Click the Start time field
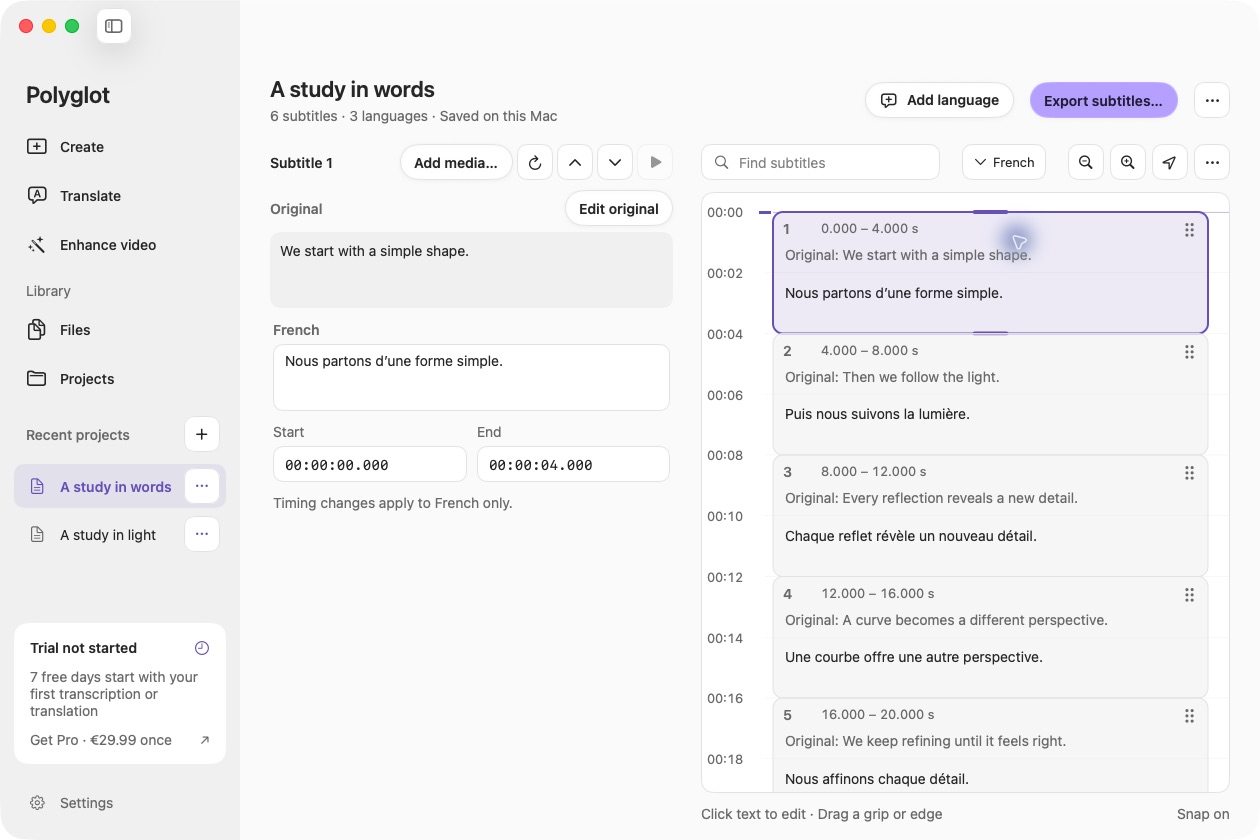The height and width of the screenshot is (840, 1260). [x=370, y=464]
